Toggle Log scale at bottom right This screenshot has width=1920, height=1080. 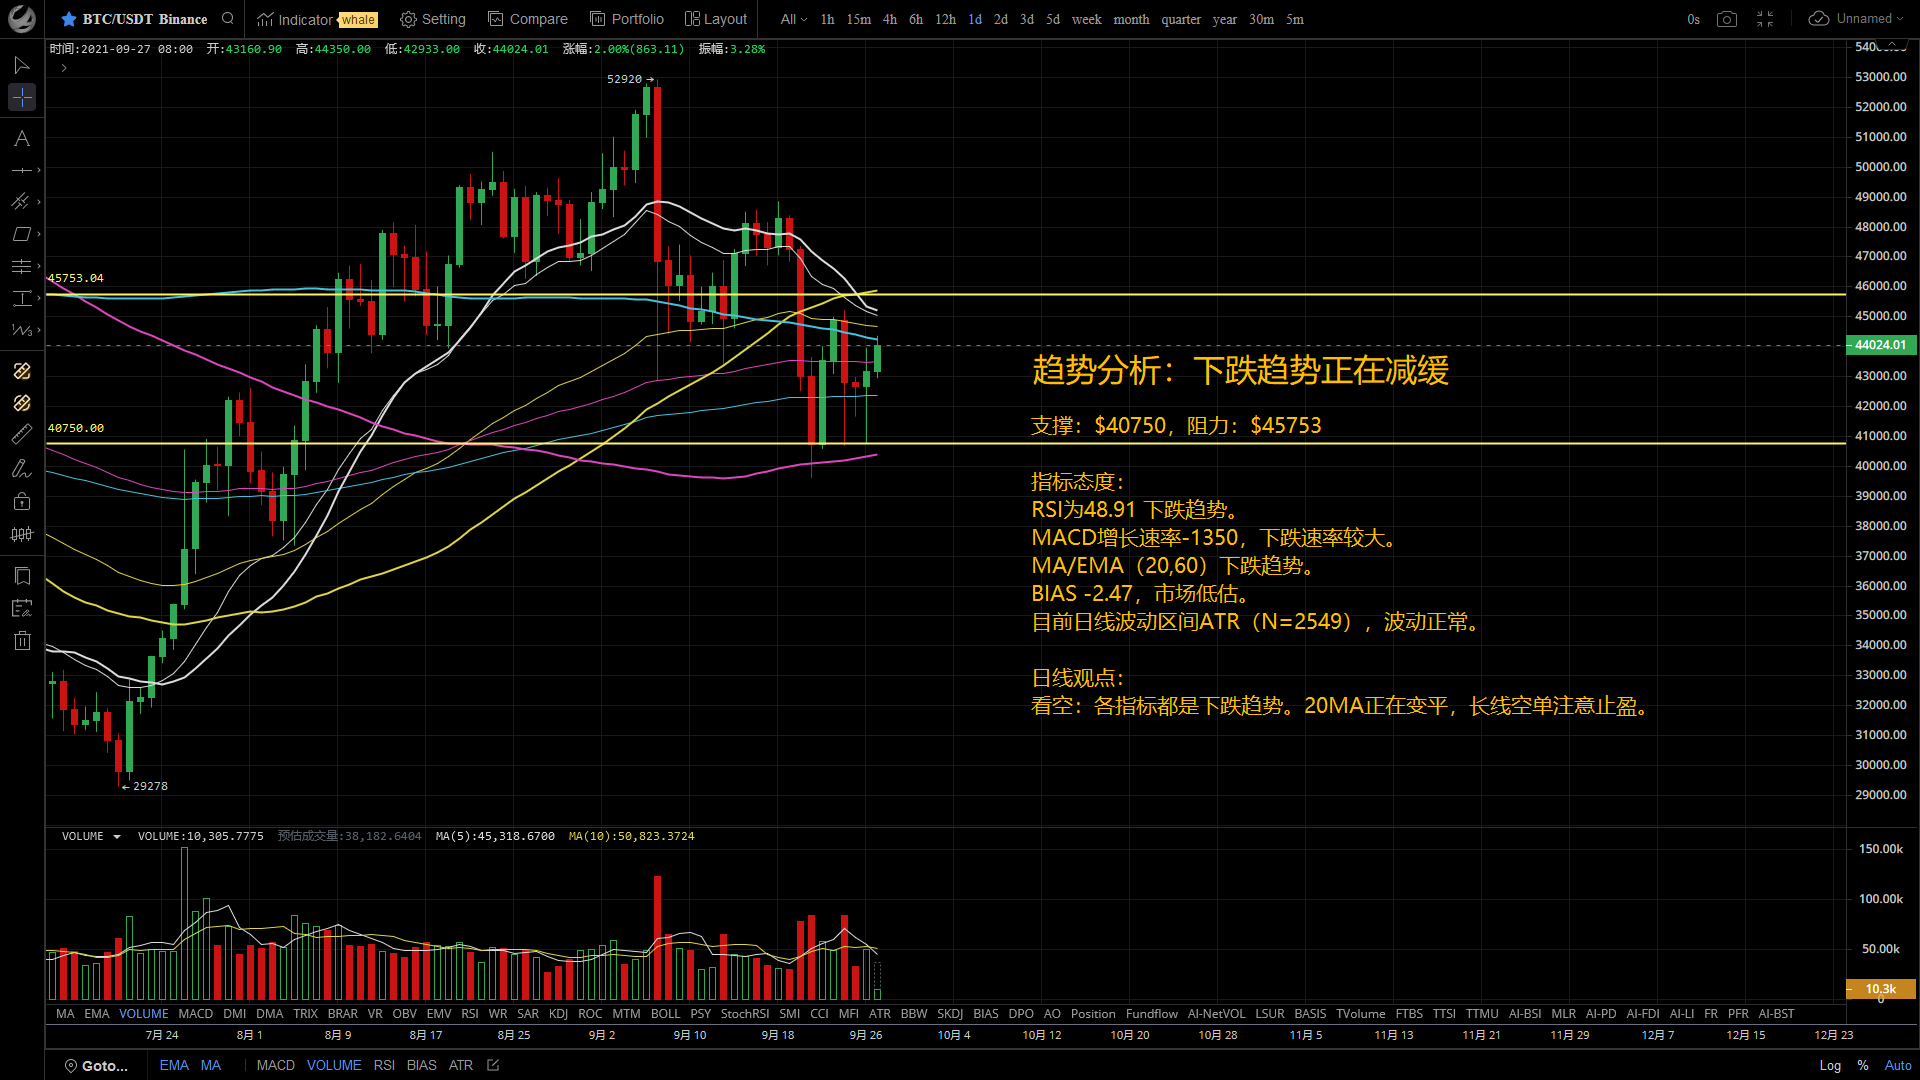tap(1829, 1065)
